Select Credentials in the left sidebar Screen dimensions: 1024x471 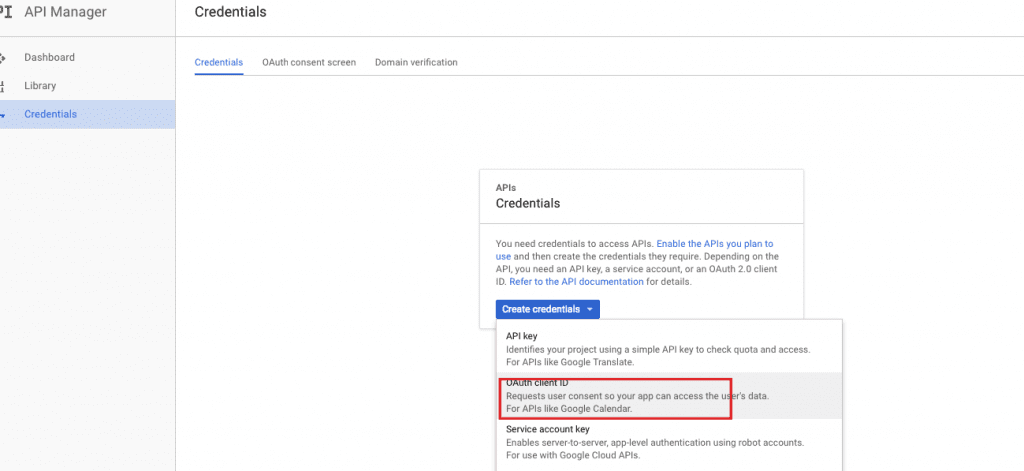pos(88,114)
